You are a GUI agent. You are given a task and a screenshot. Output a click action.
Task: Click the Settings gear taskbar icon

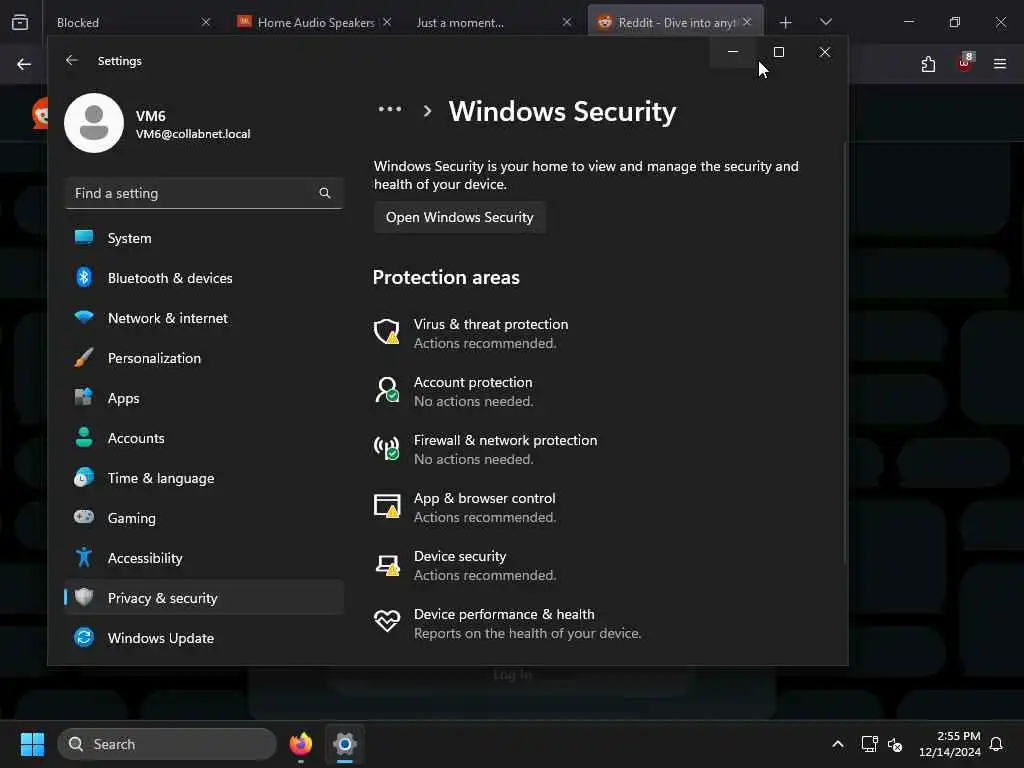(x=345, y=744)
